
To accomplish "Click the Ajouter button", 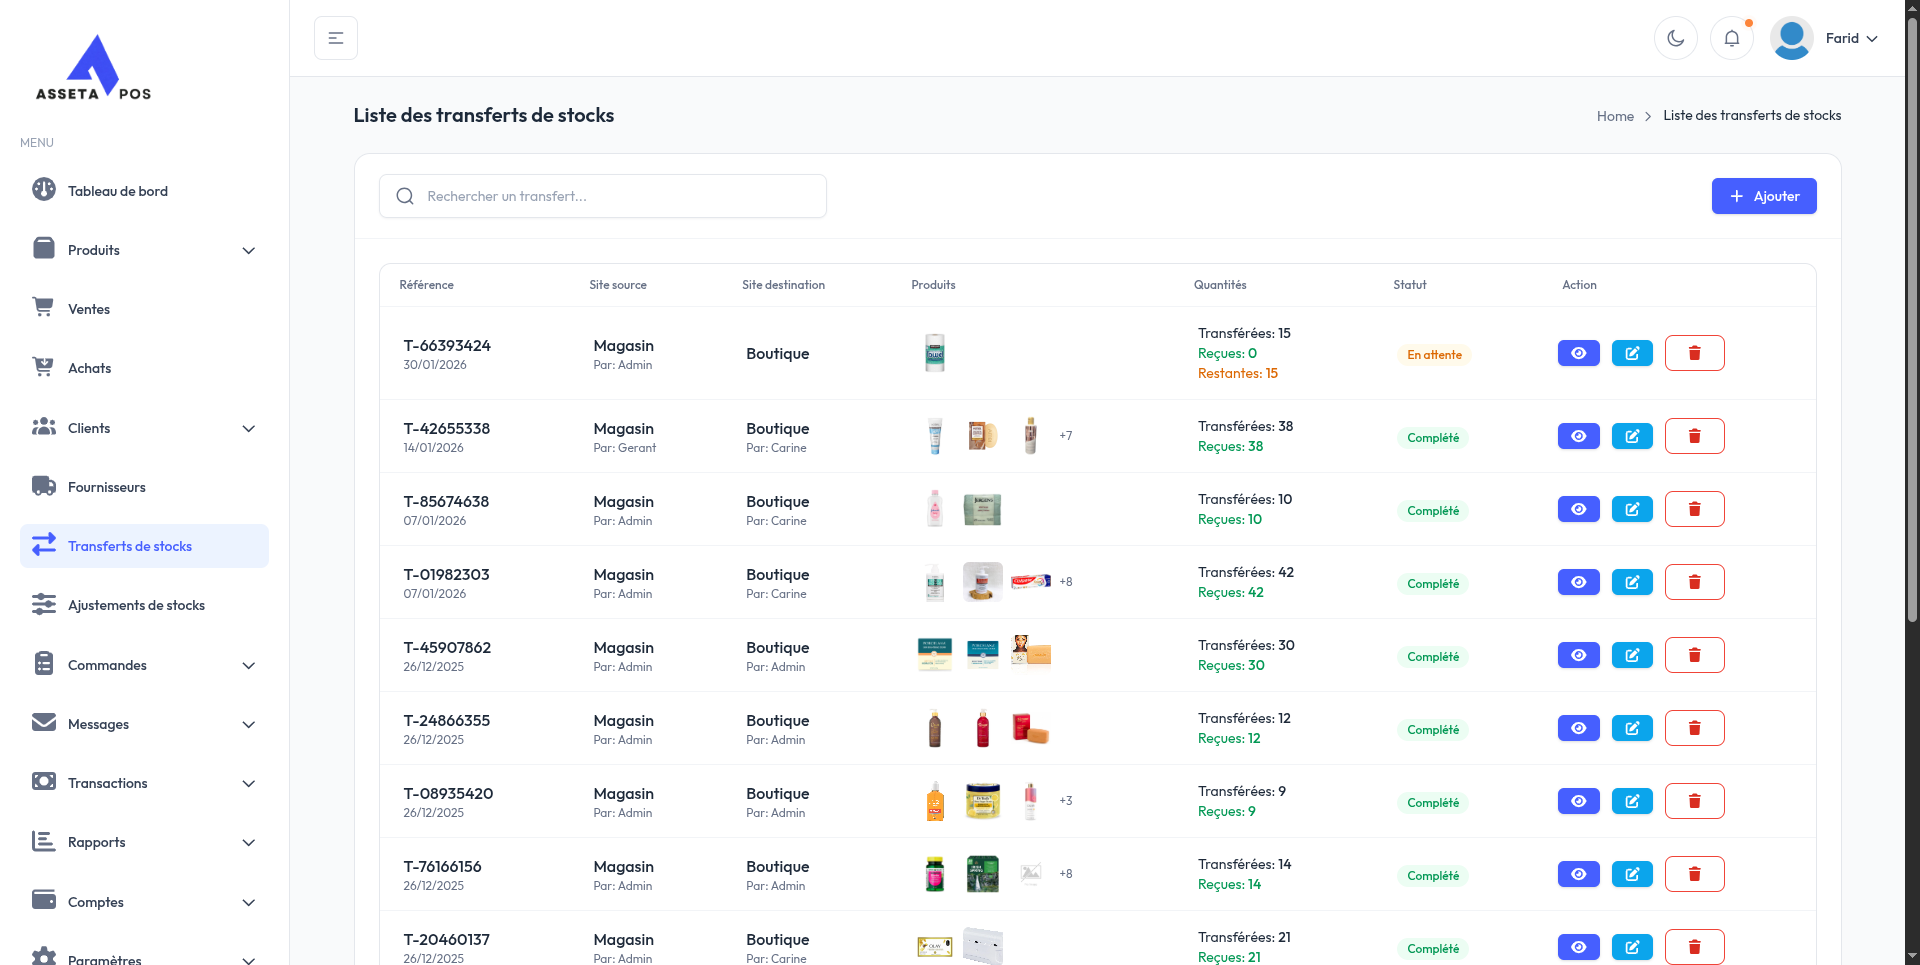I will point(1763,196).
